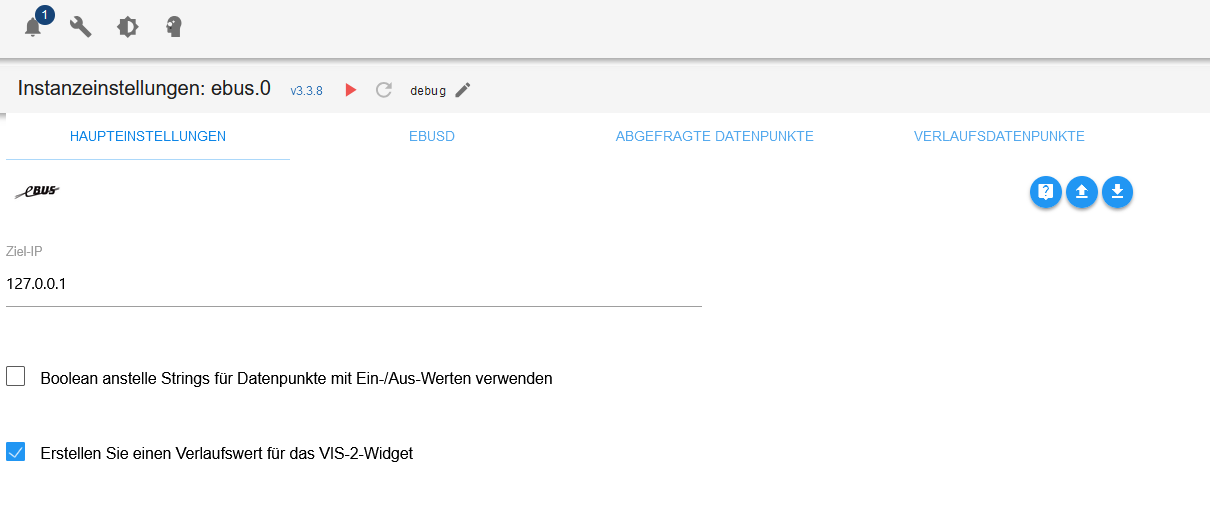1210x523 pixels.
Task: Select the Haupteinstellungen tab
Action: click(148, 136)
